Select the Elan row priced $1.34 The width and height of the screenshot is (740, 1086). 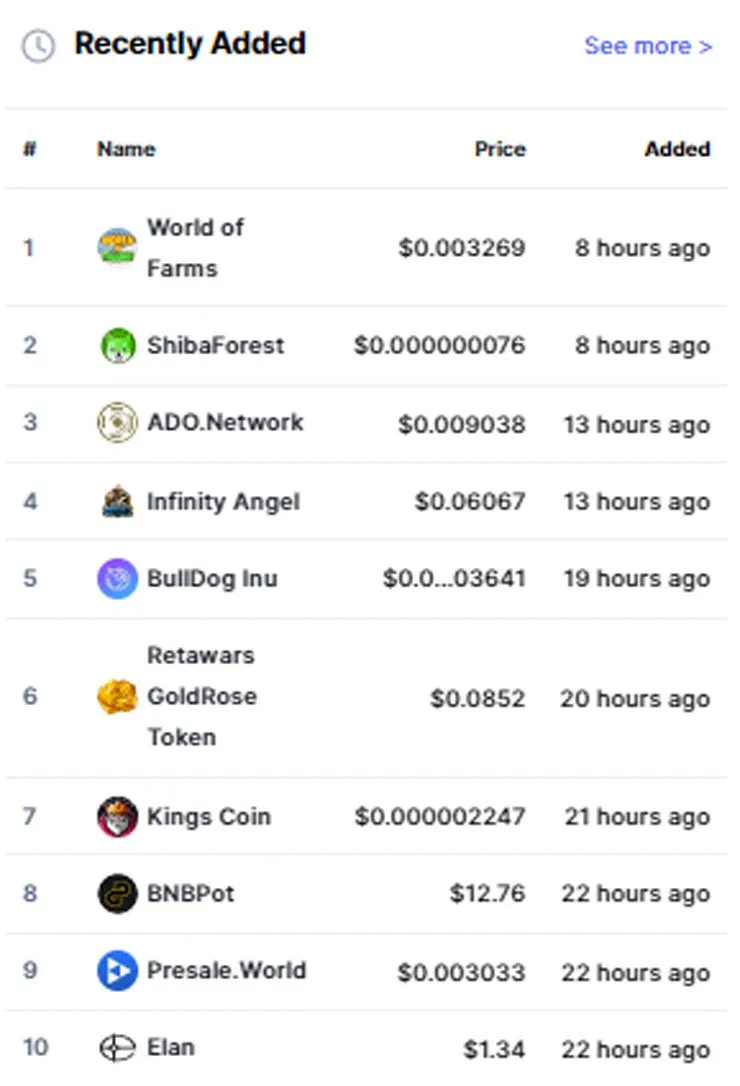367,1048
